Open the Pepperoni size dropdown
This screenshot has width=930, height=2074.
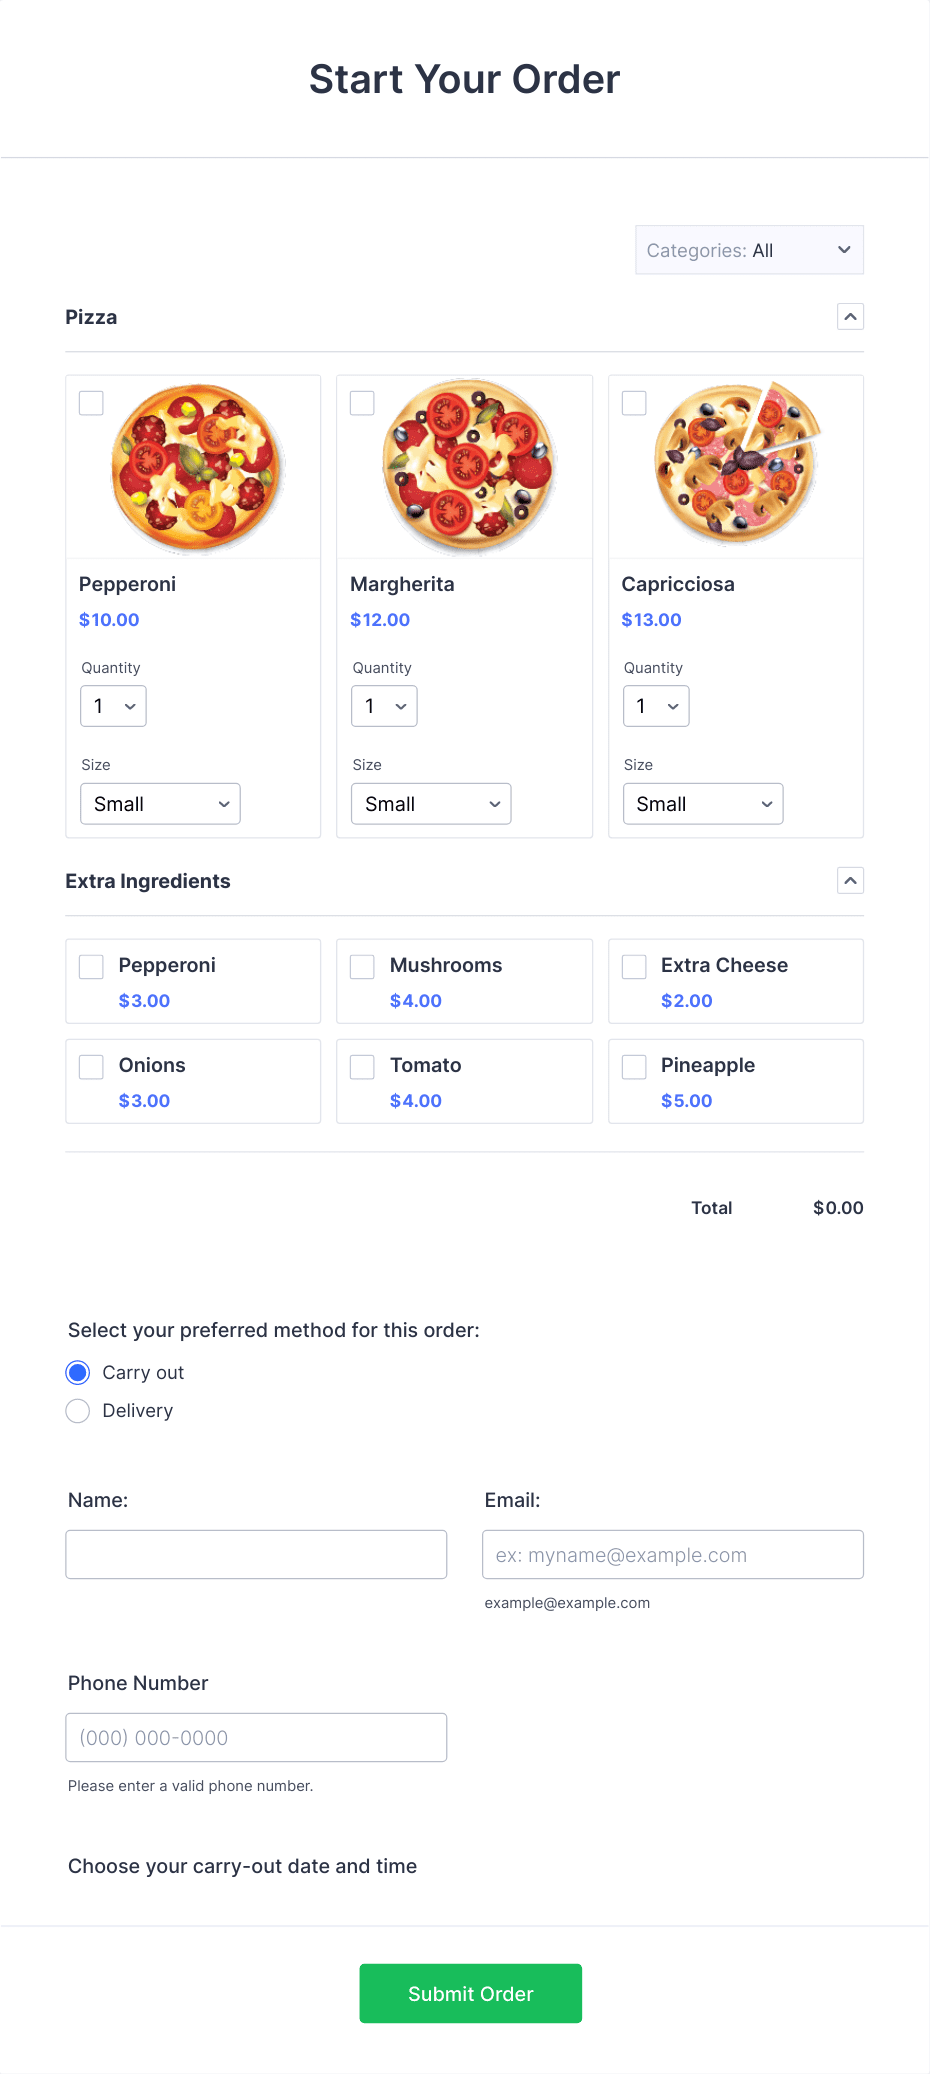click(x=159, y=803)
